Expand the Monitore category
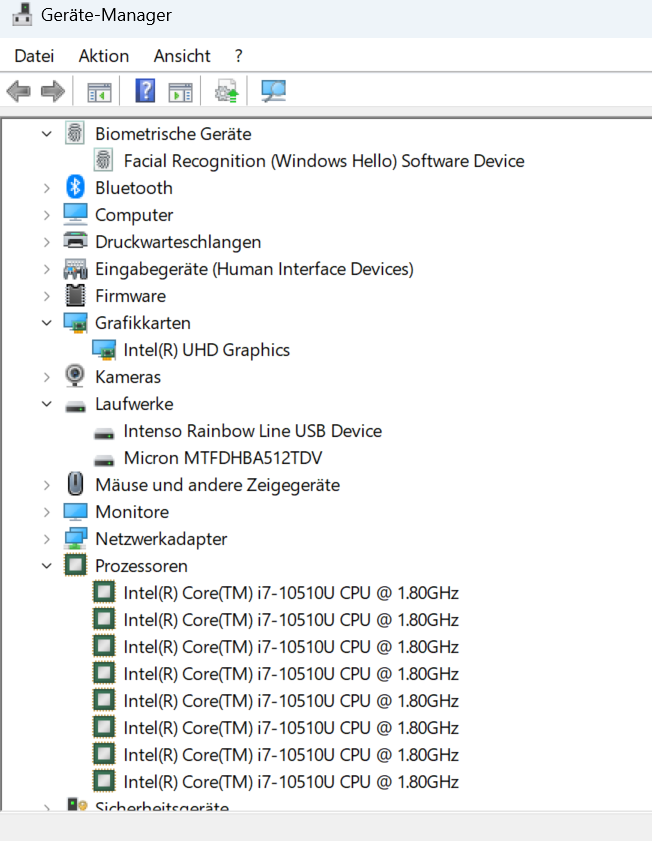Viewport: 652px width, 841px height. [47, 512]
